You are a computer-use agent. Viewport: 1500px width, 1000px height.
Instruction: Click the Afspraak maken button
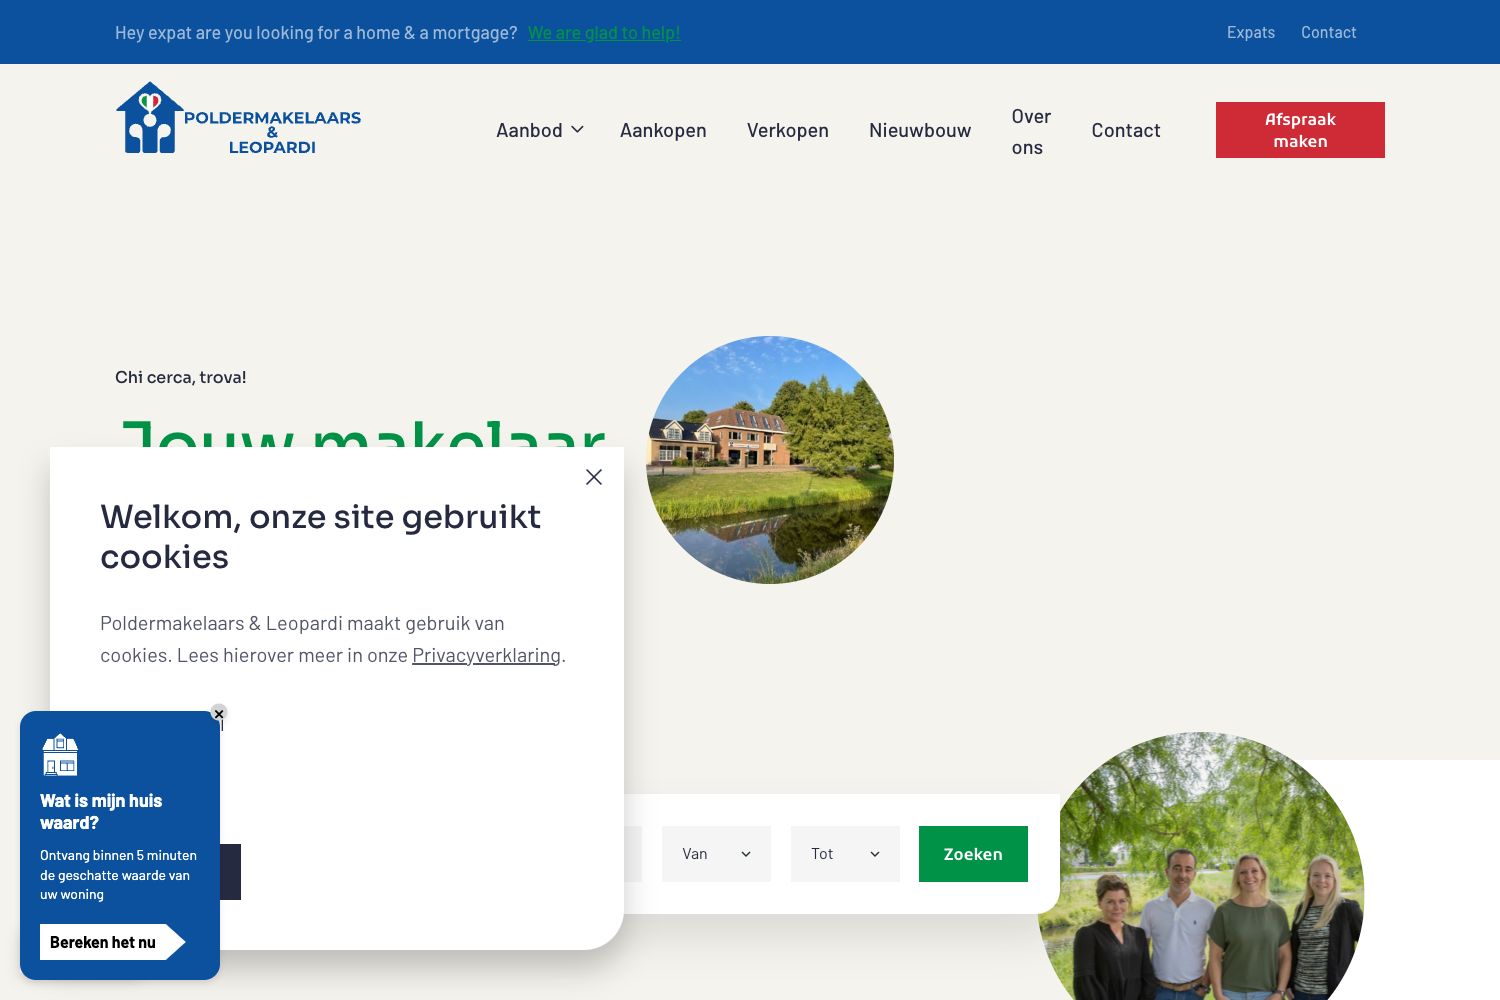pyautogui.click(x=1300, y=130)
